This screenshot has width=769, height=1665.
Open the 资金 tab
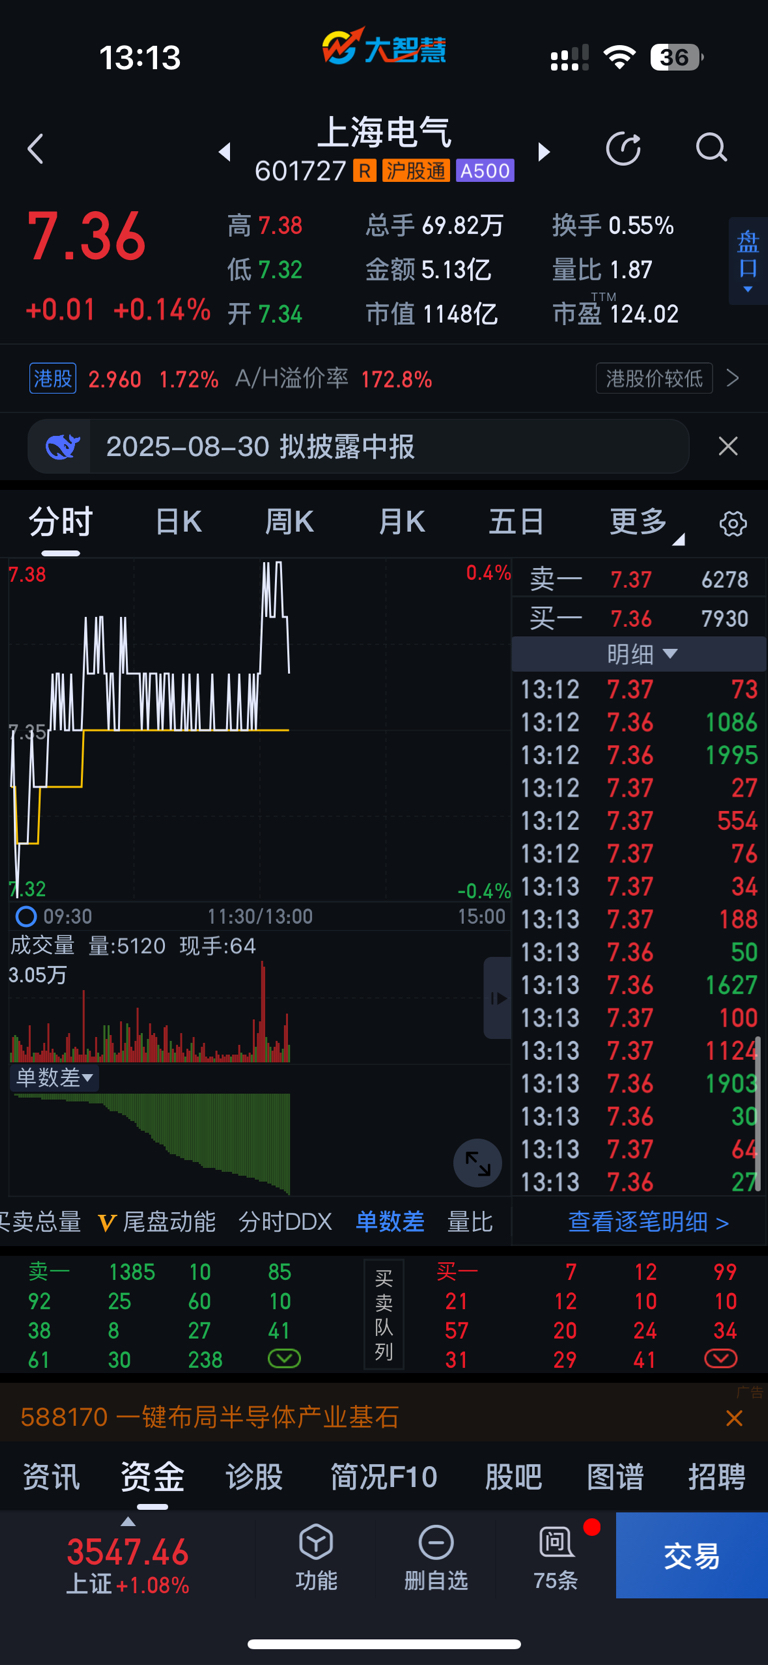(152, 1477)
